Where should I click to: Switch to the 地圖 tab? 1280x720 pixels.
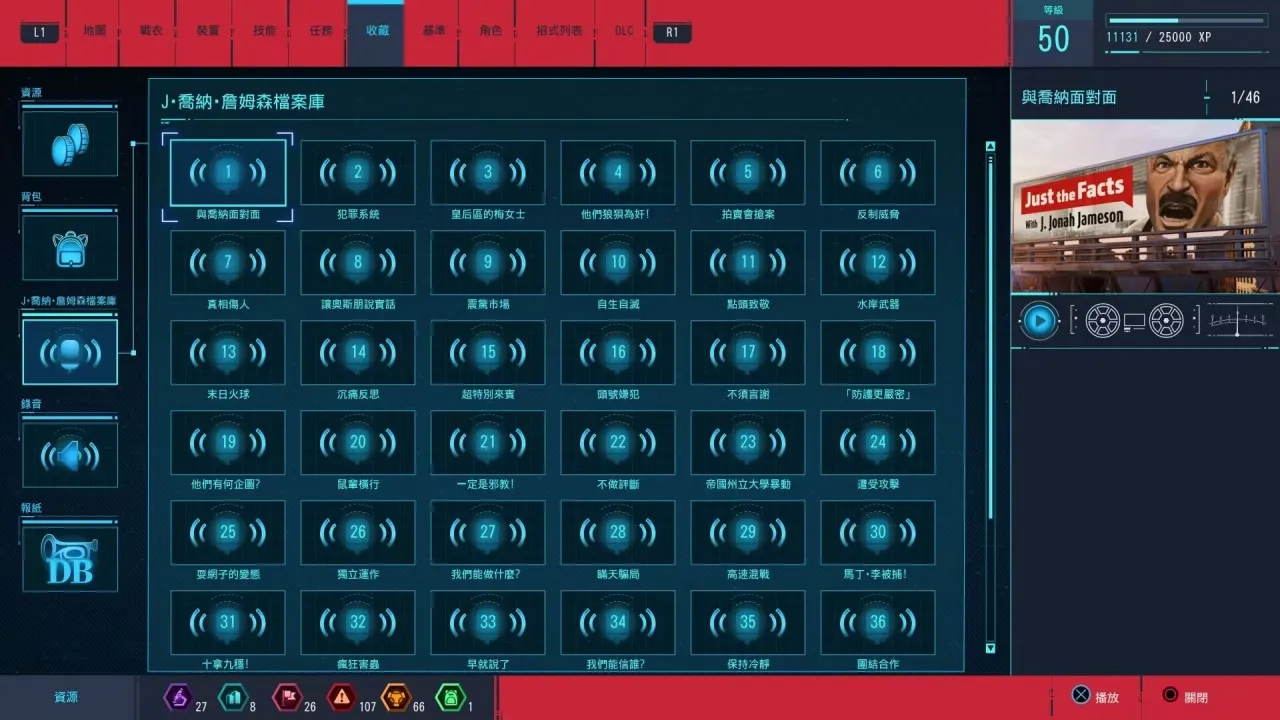tap(95, 31)
